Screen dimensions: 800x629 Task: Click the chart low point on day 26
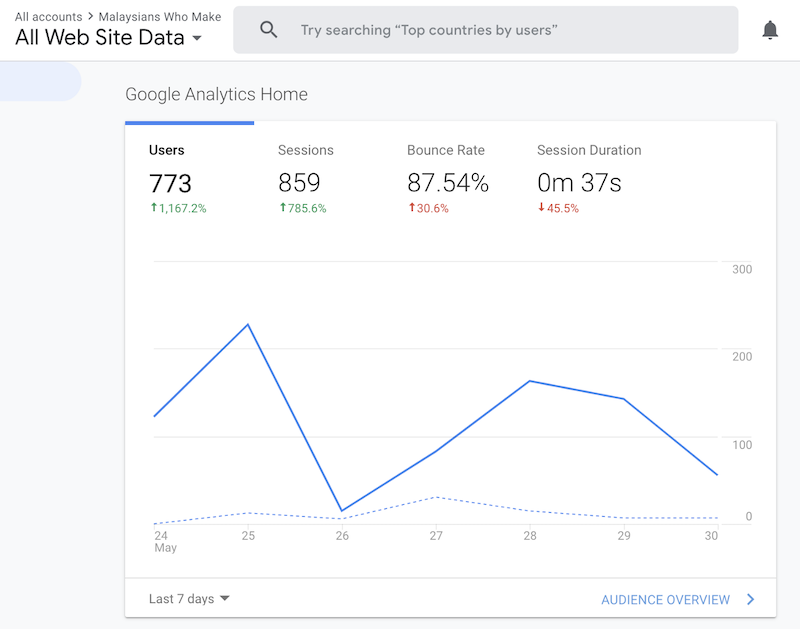click(x=342, y=510)
